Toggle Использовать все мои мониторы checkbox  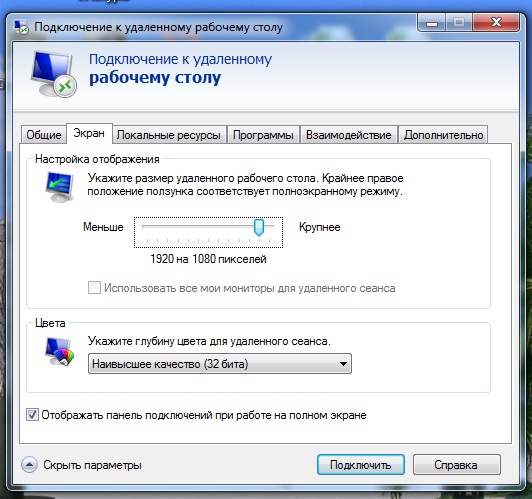point(94,288)
